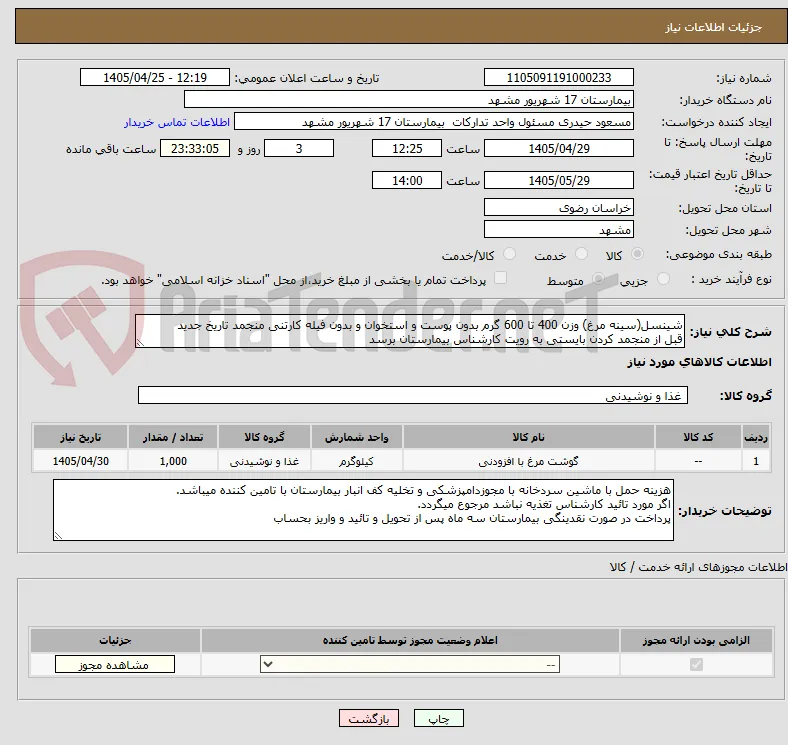Select the متوسط purchase type radio
The image size is (788, 745).
tap(598, 278)
